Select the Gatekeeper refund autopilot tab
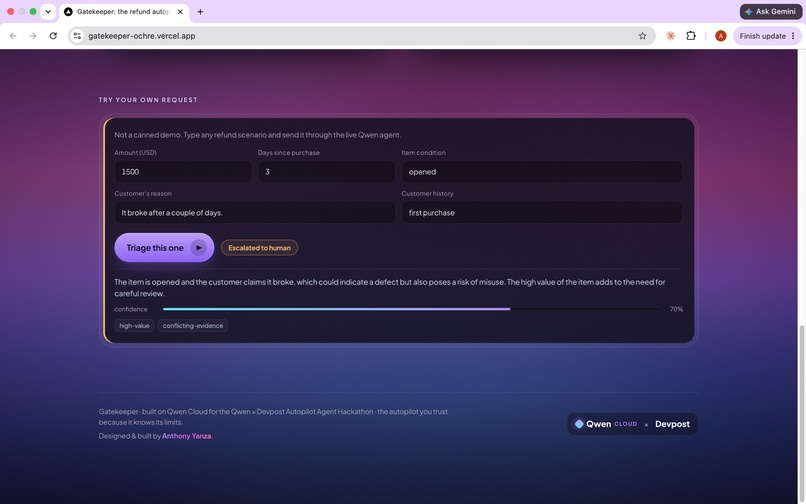Image resolution: width=806 pixels, height=504 pixels. (123, 11)
